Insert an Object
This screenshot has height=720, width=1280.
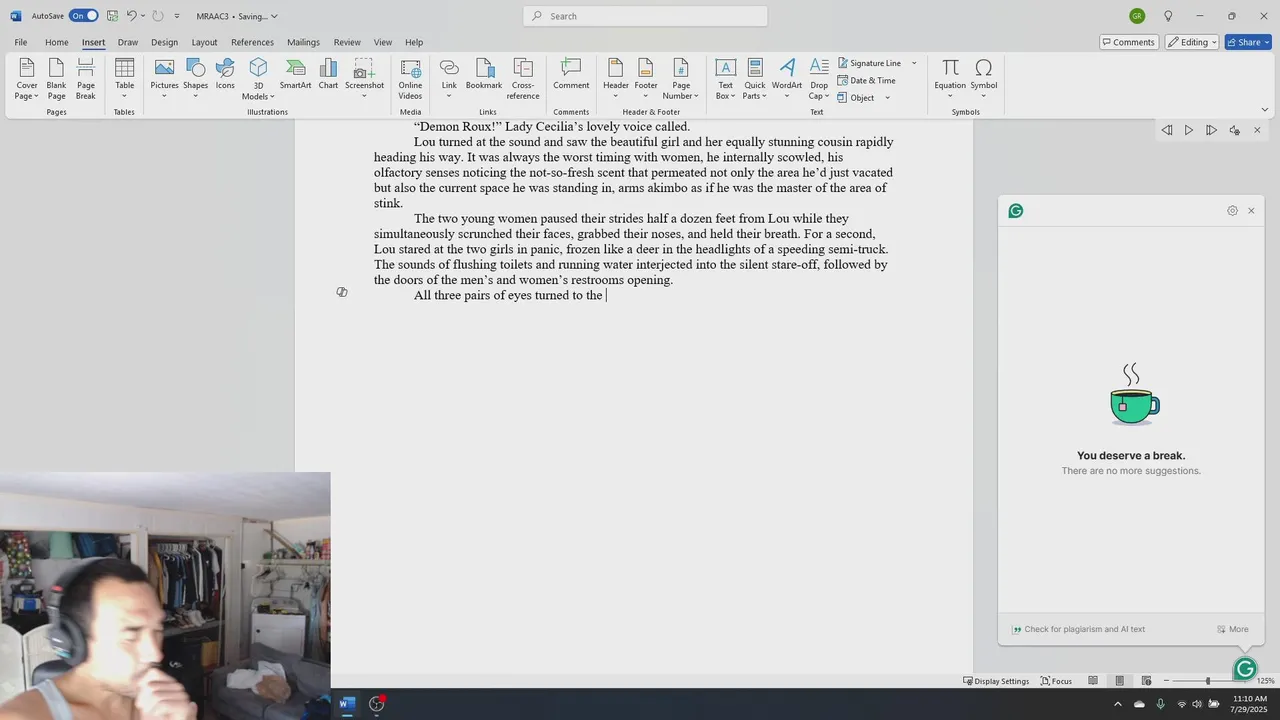click(x=856, y=97)
